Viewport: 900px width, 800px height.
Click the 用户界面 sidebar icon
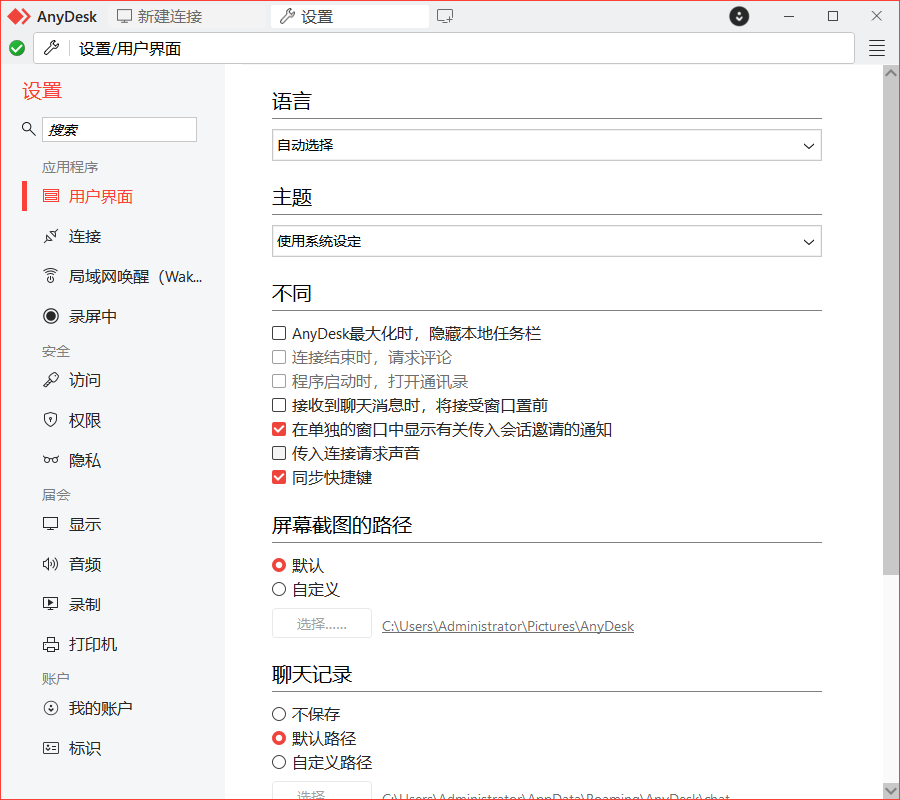(x=51, y=196)
